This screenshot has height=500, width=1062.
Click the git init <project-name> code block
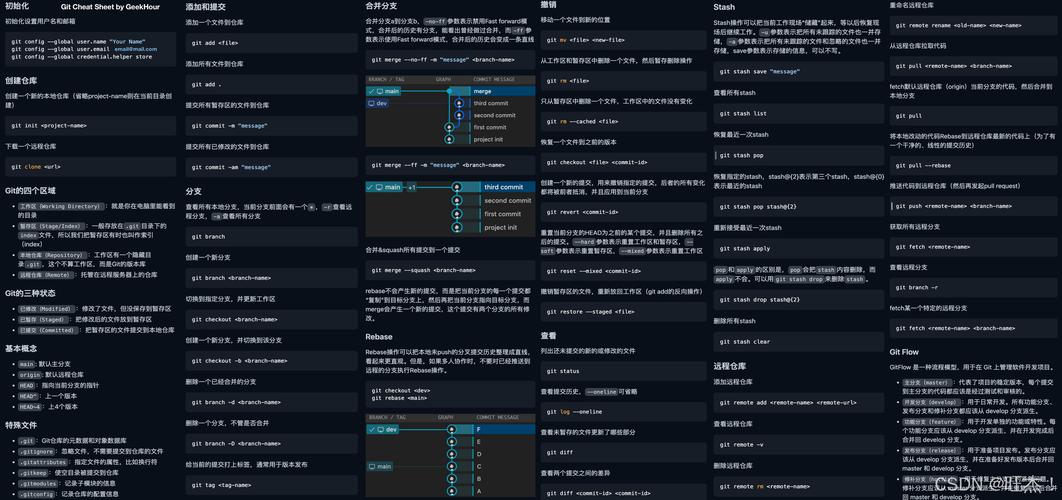[90, 125]
